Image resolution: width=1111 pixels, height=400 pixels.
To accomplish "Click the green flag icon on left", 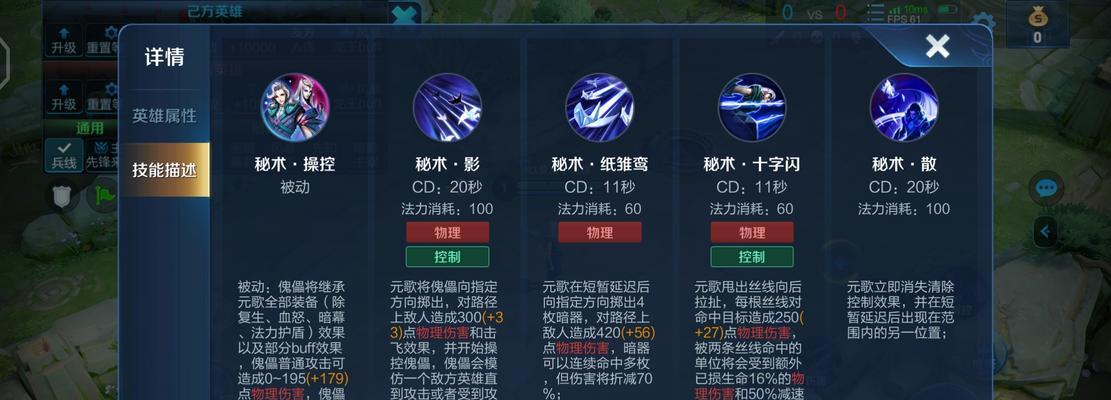I will coord(105,195).
